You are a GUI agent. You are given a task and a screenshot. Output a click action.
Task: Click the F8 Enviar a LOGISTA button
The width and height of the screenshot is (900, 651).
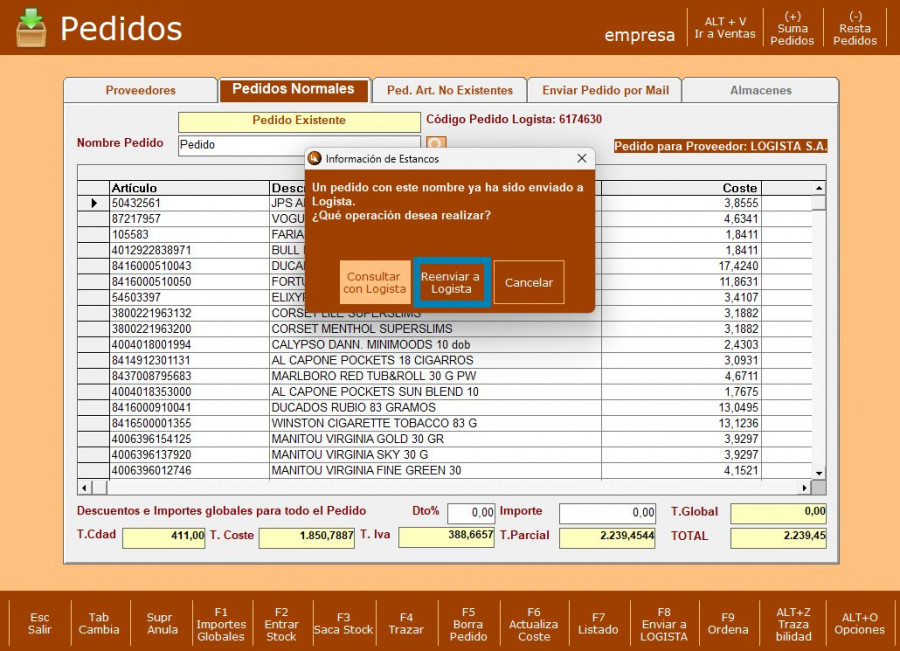(x=664, y=622)
